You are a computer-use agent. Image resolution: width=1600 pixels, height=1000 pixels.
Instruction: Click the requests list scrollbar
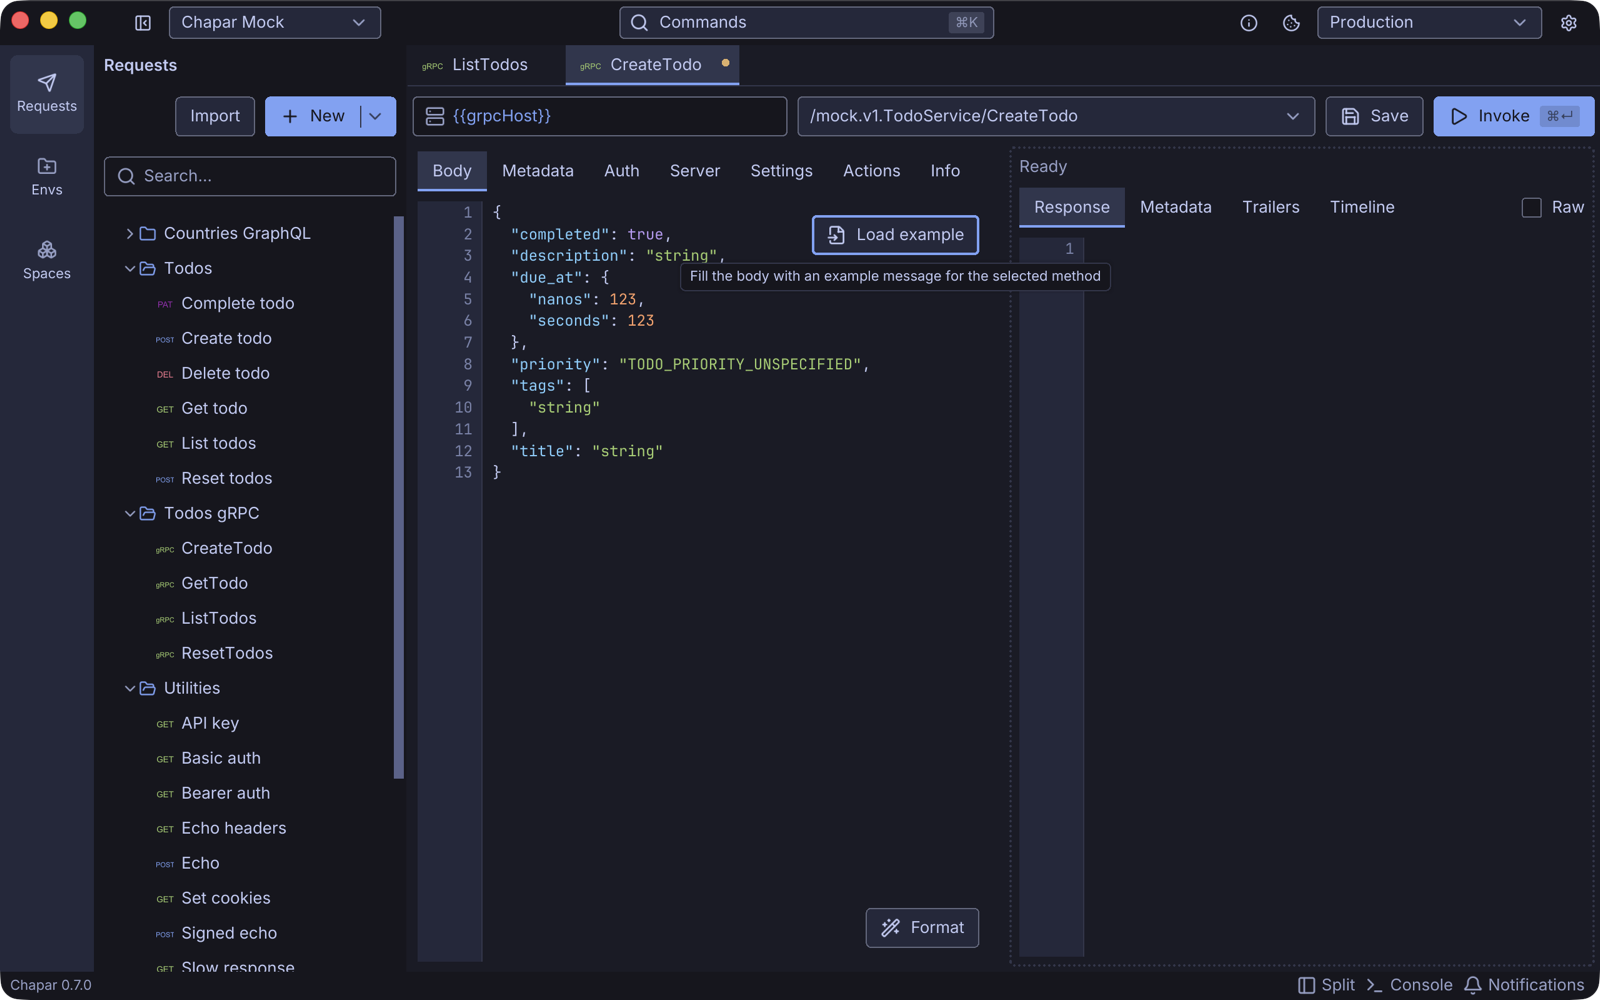coord(399,497)
